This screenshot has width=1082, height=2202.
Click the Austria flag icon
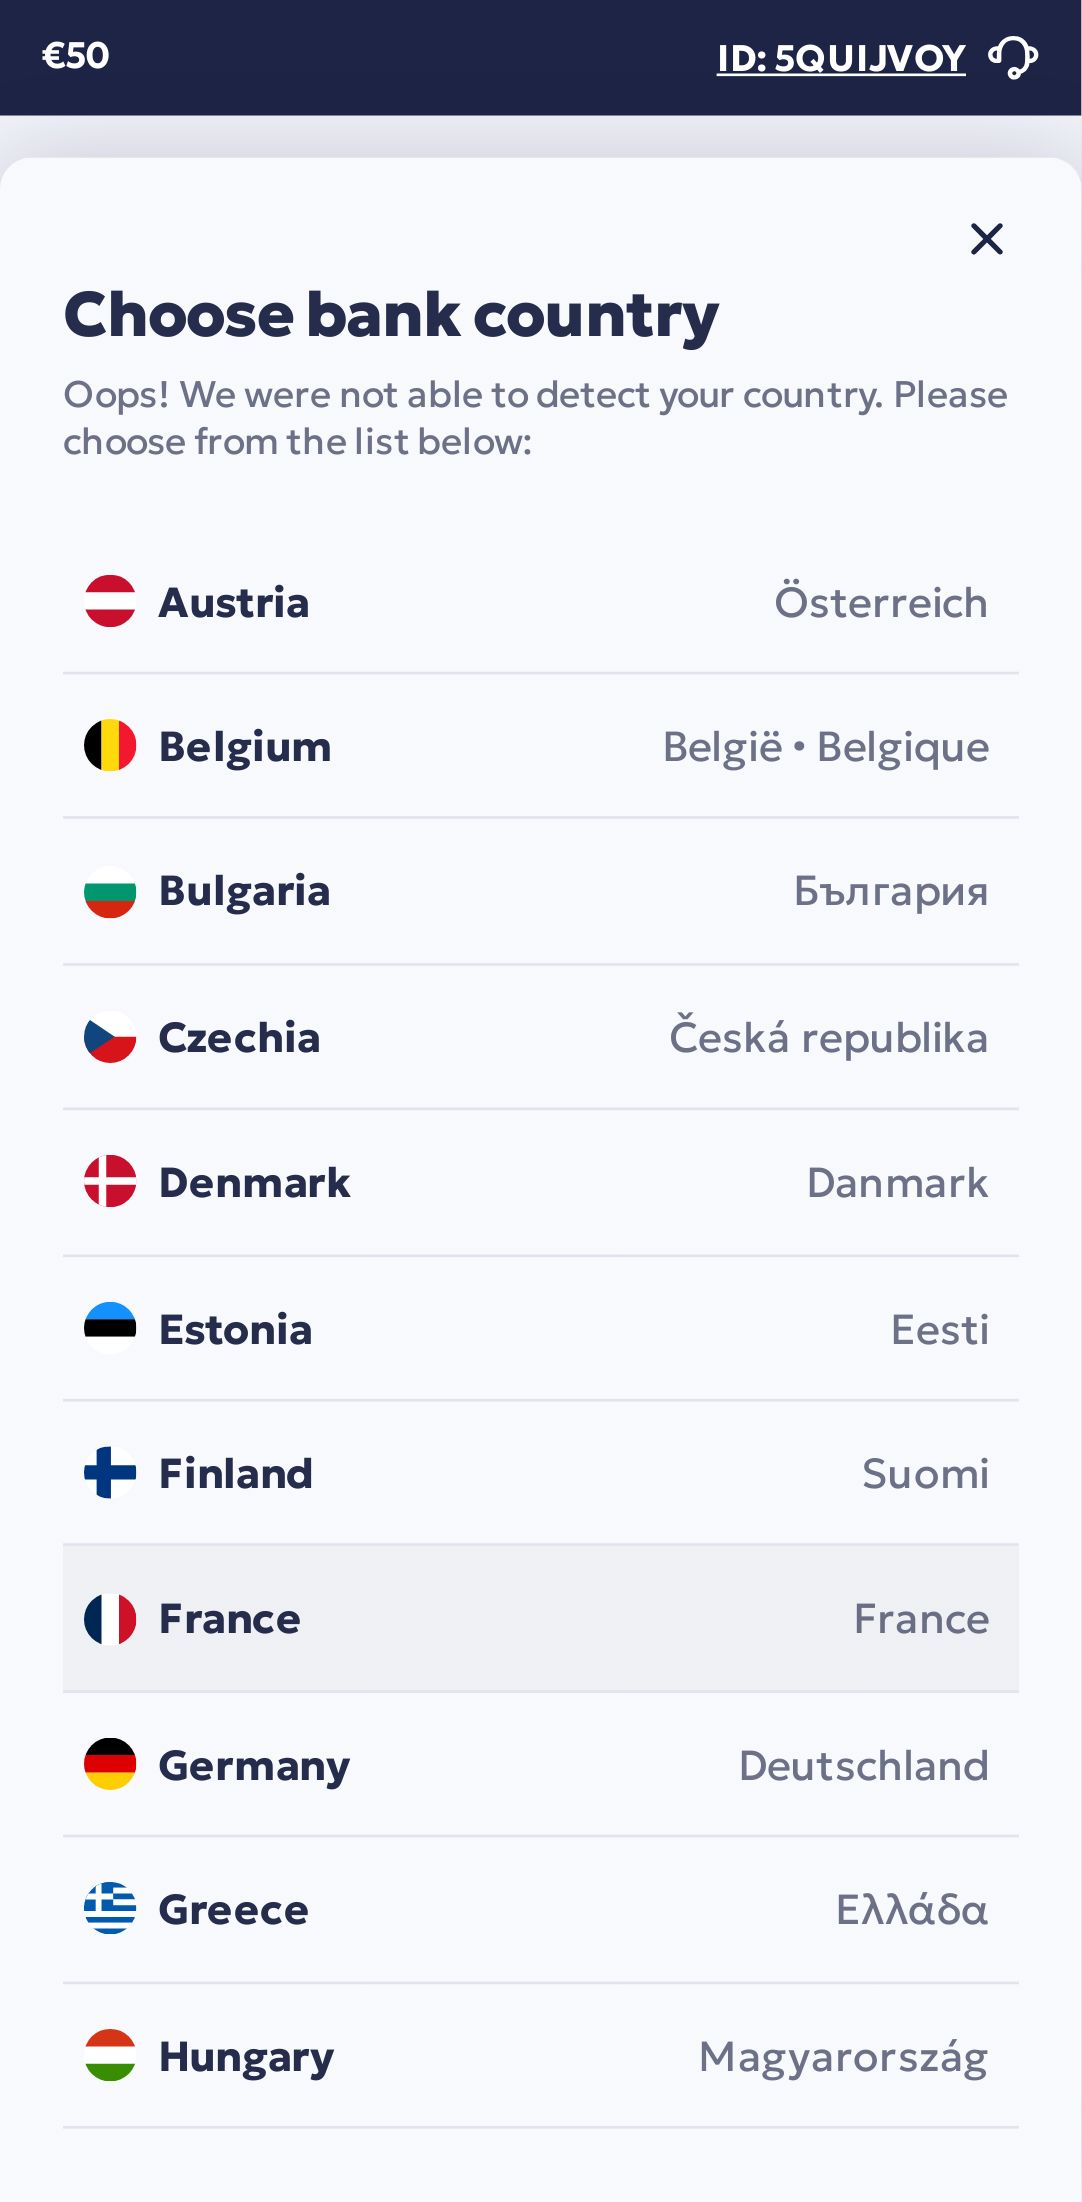[x=110, y=602]
